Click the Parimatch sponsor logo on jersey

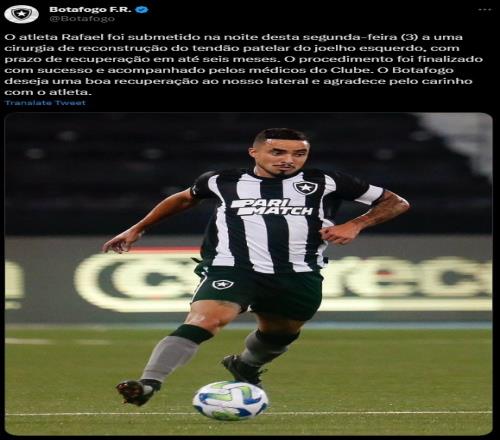272,207
